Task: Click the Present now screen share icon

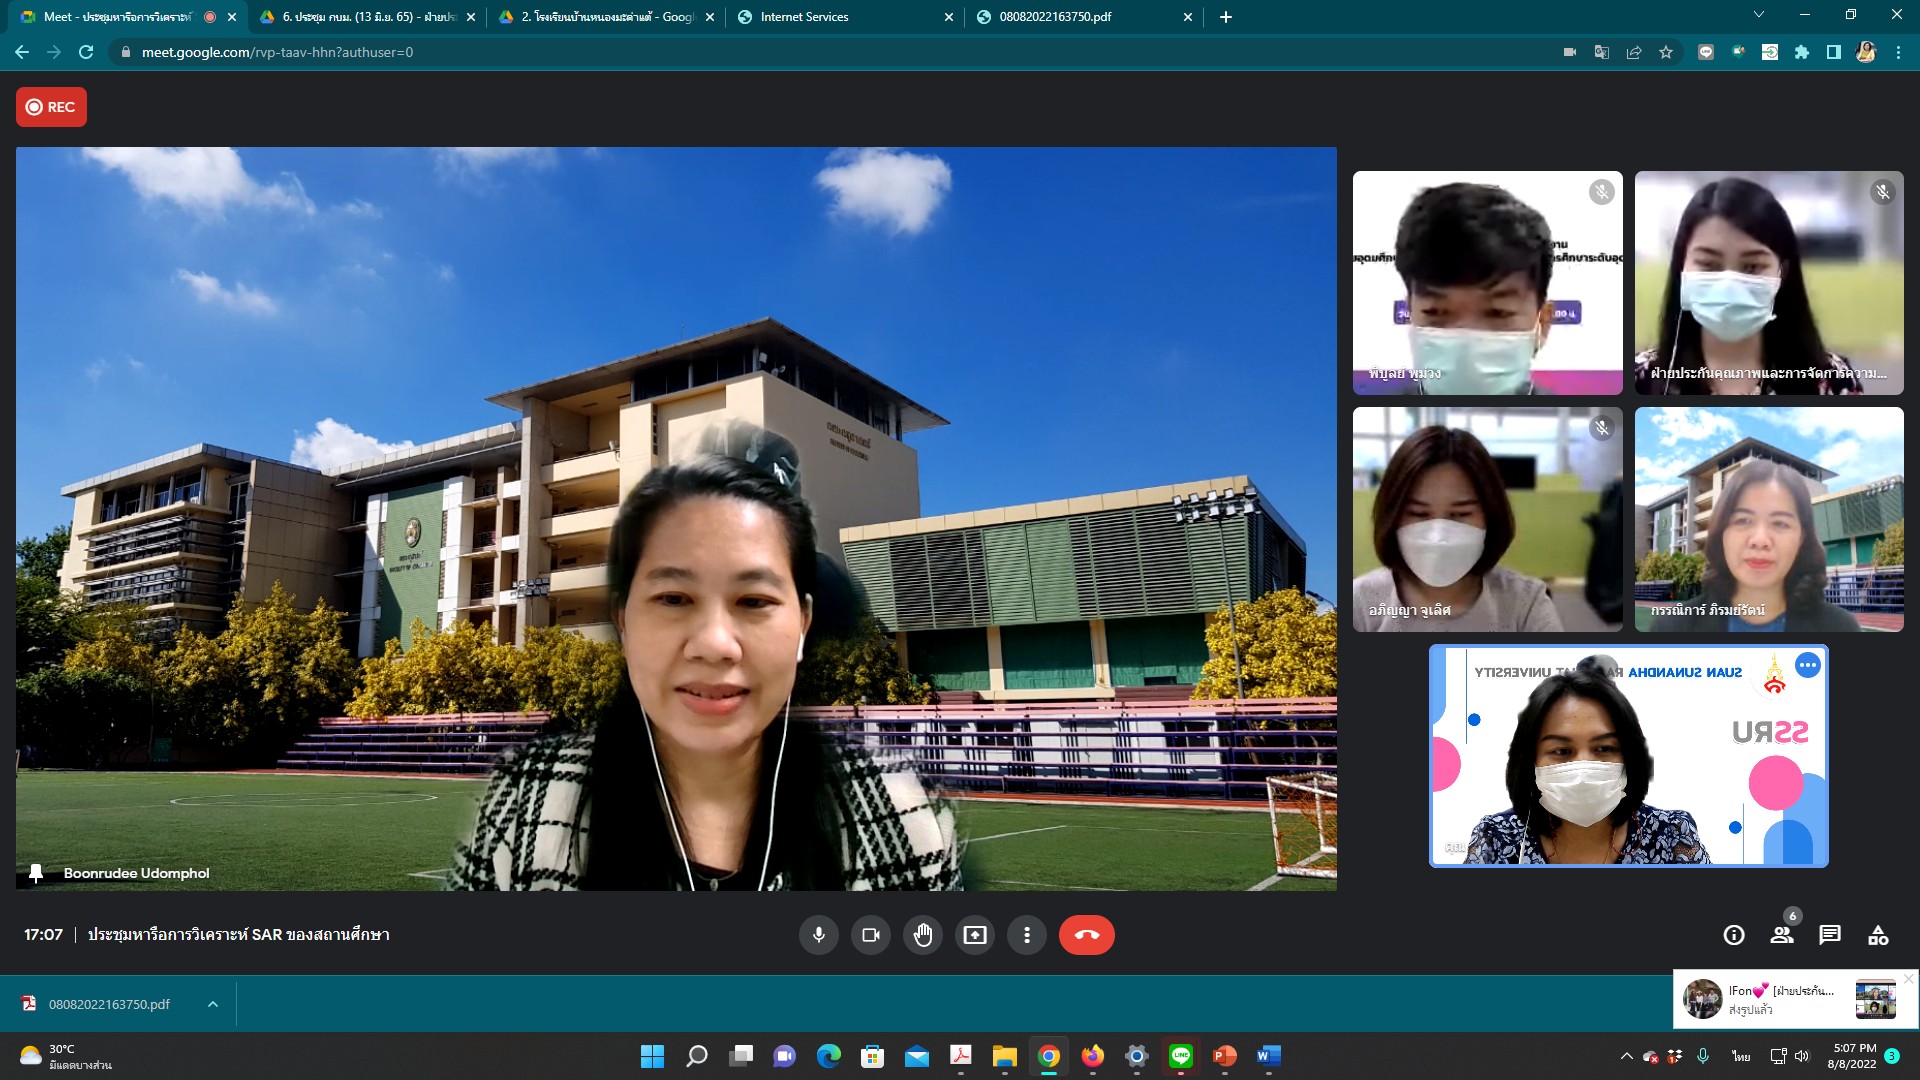Action: point(974,935)
